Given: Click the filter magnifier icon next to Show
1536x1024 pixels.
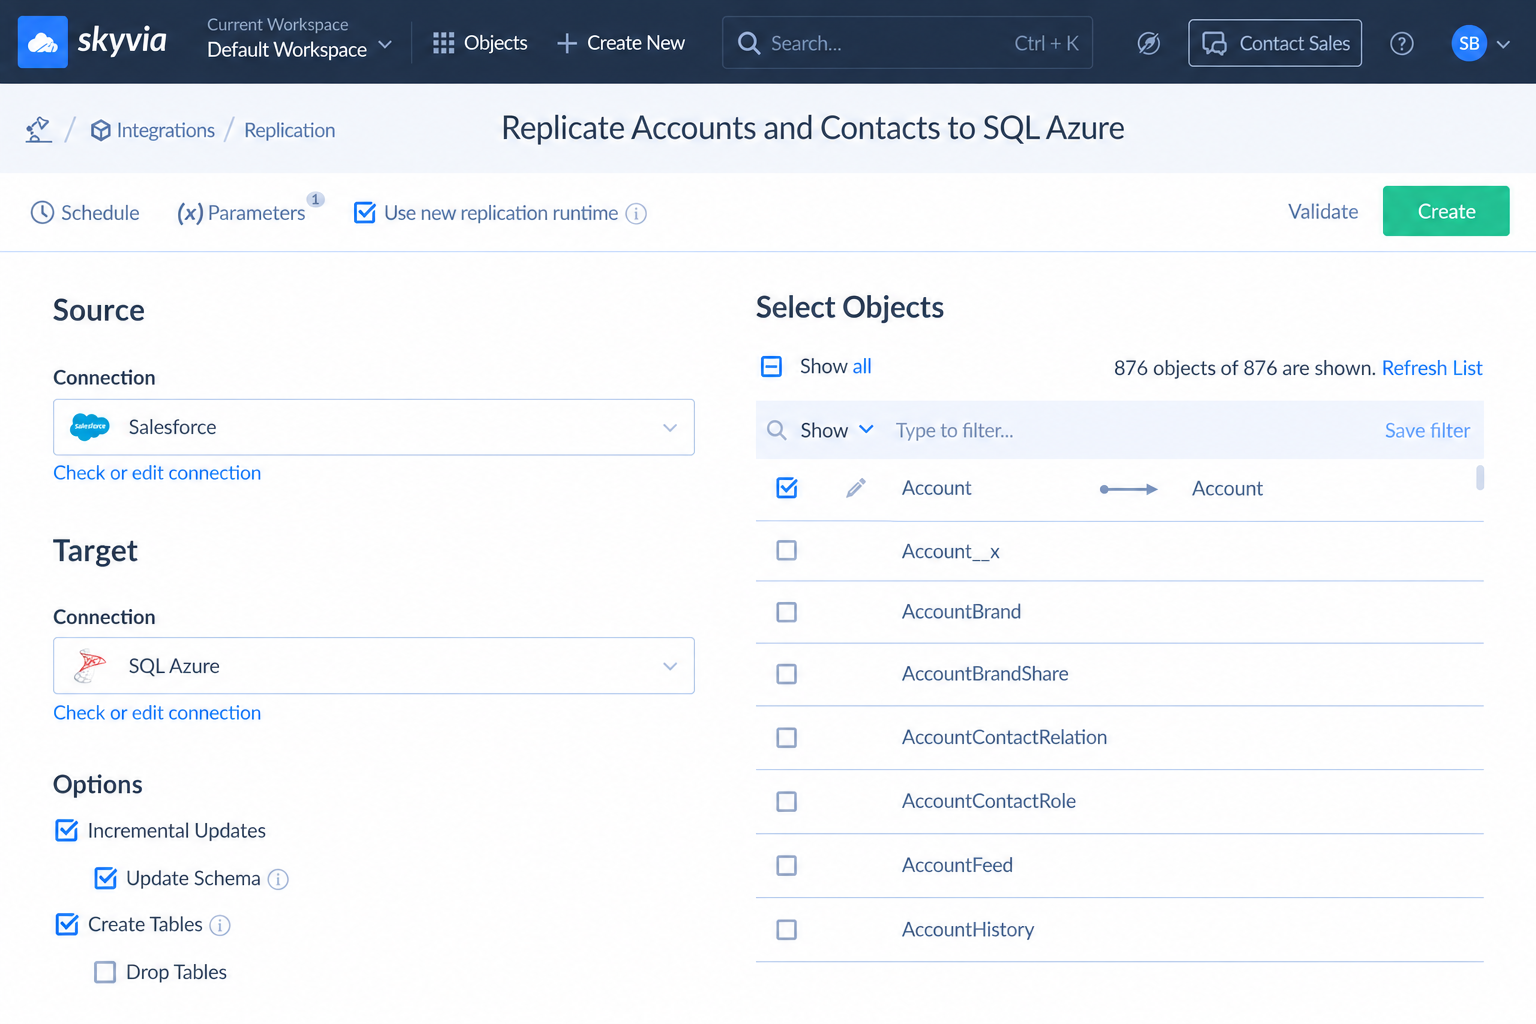Looking at the screenshot, I should coord(777,430).
